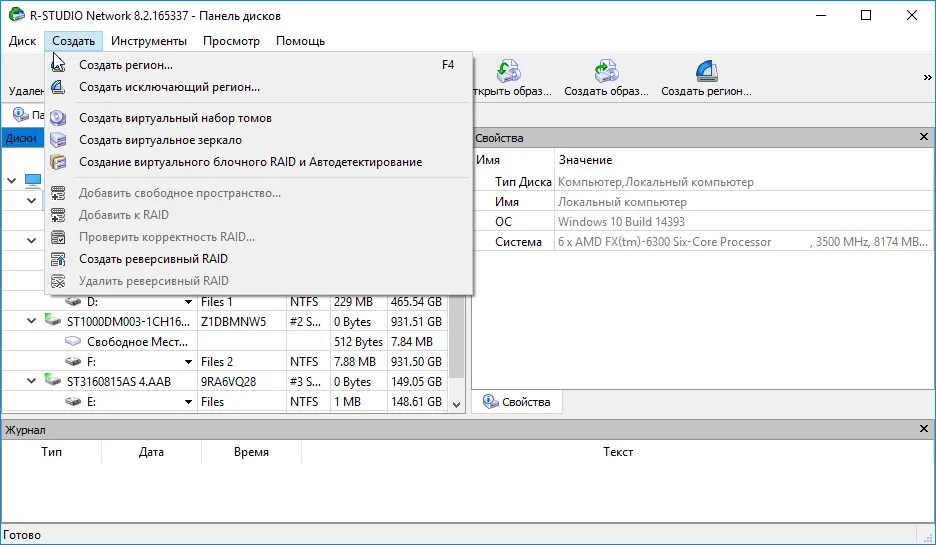
Task: Click the 465.54 GB size cell
Action: click(417, 302)
